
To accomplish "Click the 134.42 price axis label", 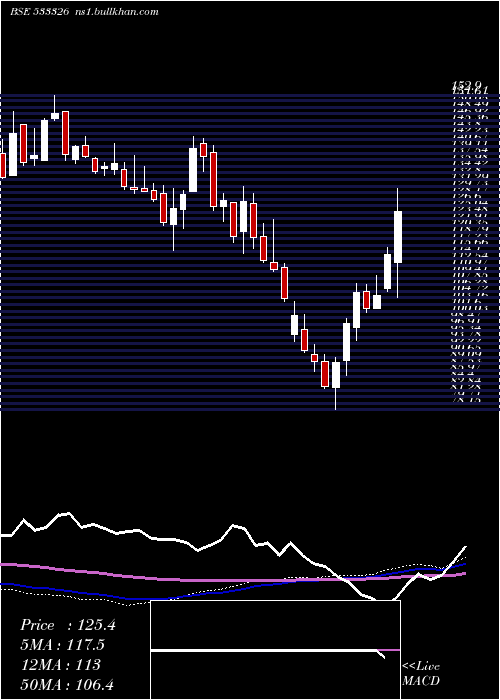I will [x=470, y=163].
